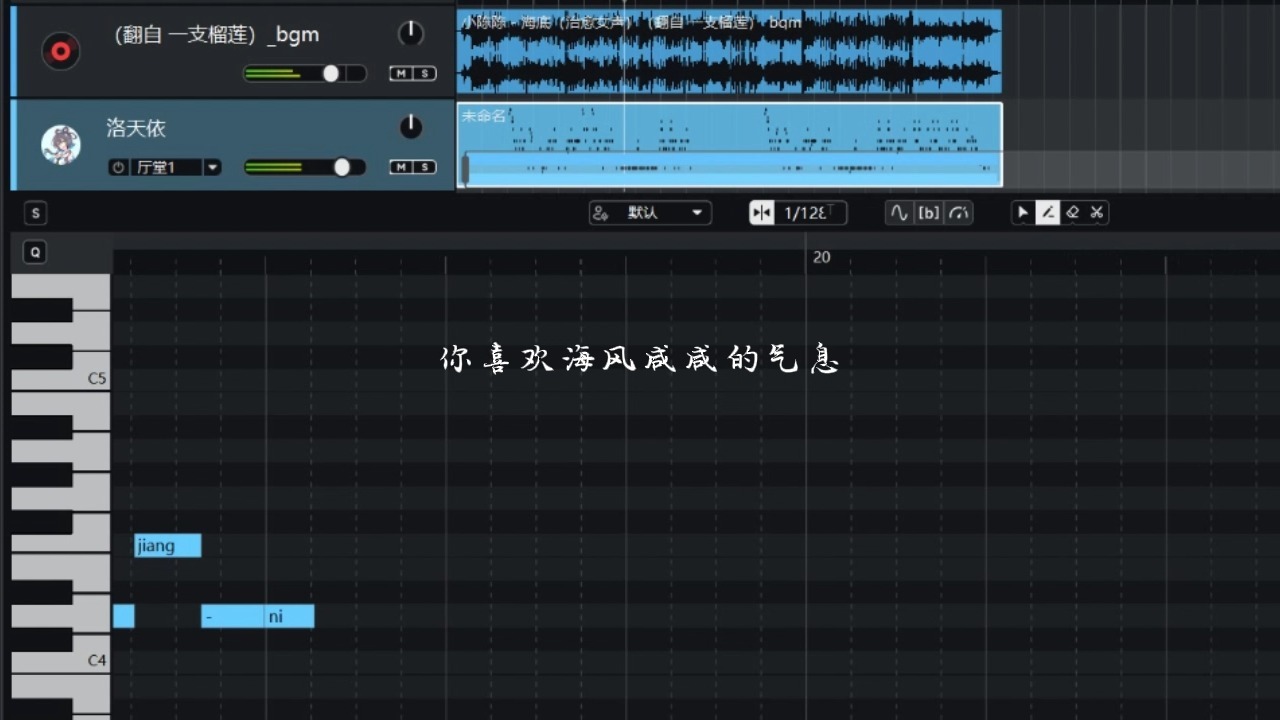Click the Q quantize button near piano keys
1280x720 pixels.
pyautogui.click(x=35, y=253)
